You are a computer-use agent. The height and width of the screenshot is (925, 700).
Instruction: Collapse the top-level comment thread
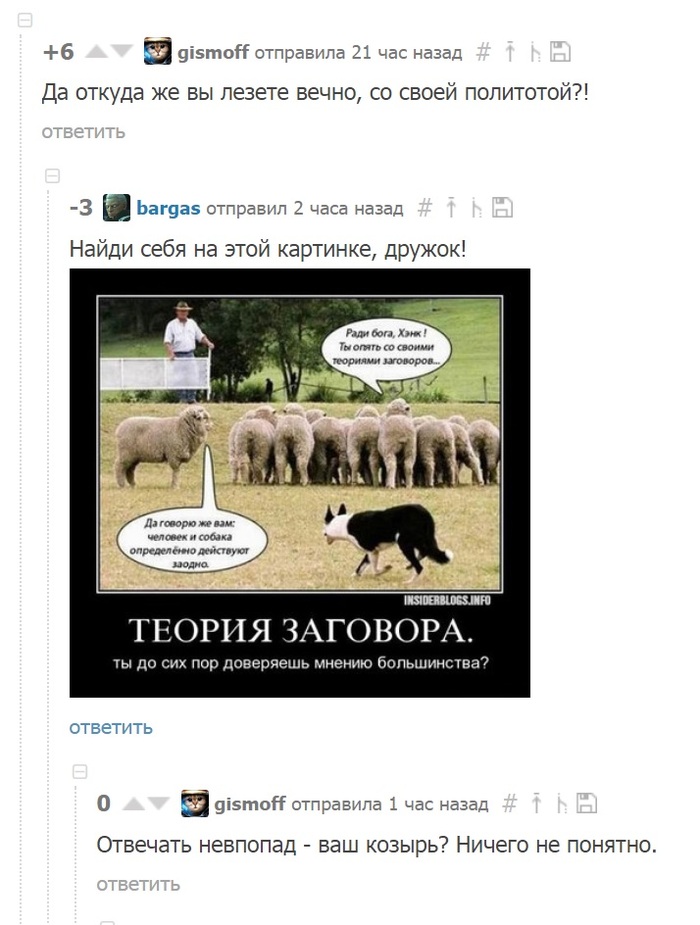[25, 21]
